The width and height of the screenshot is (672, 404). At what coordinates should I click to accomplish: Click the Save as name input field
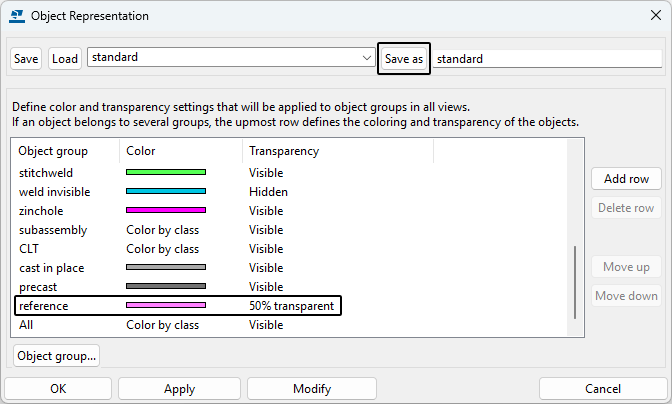(546, 59)
